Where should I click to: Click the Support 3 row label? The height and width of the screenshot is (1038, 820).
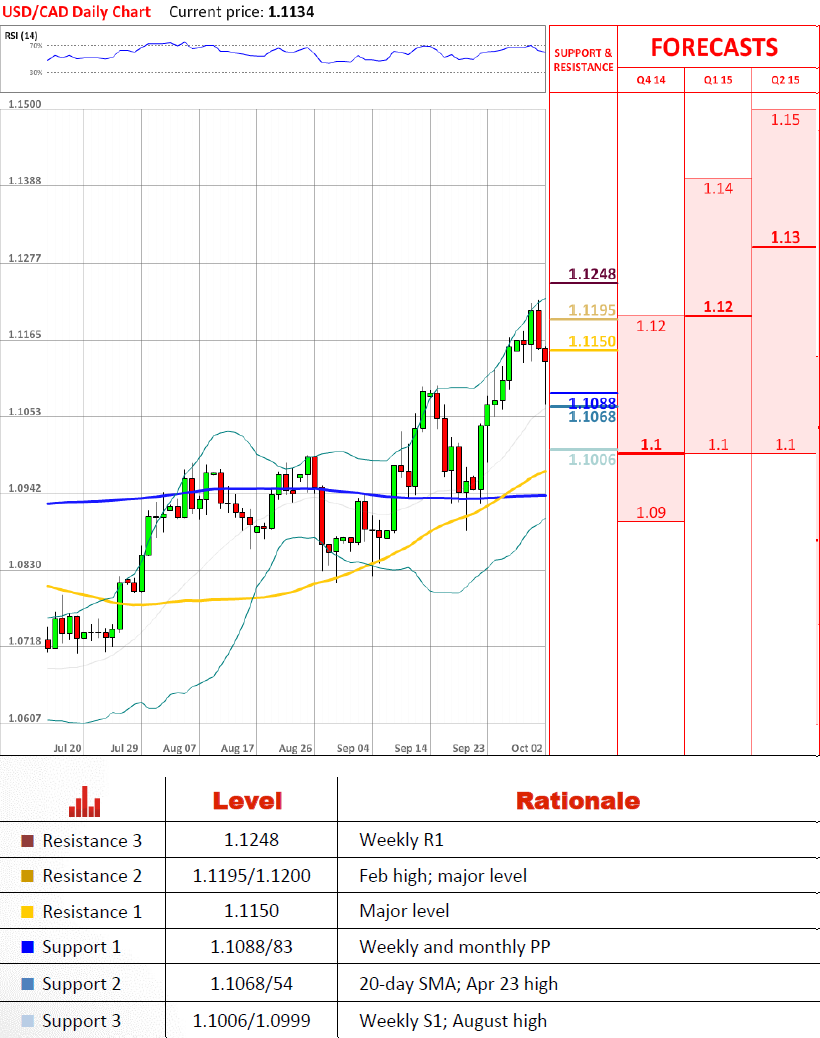81,1021
